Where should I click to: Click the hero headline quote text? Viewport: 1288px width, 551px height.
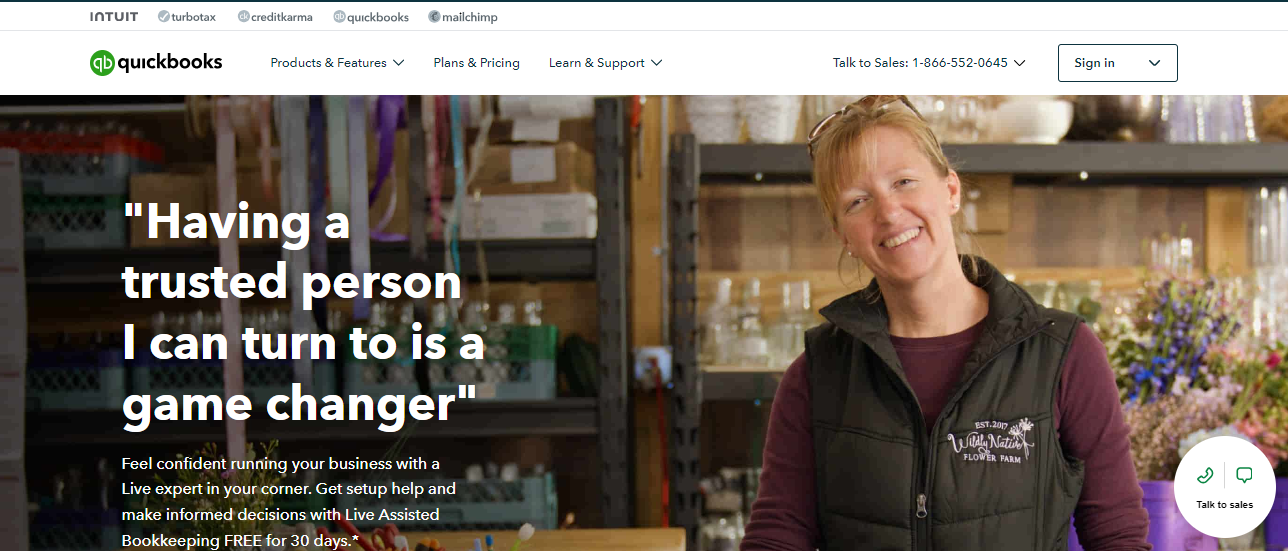(x=303, y=312)
